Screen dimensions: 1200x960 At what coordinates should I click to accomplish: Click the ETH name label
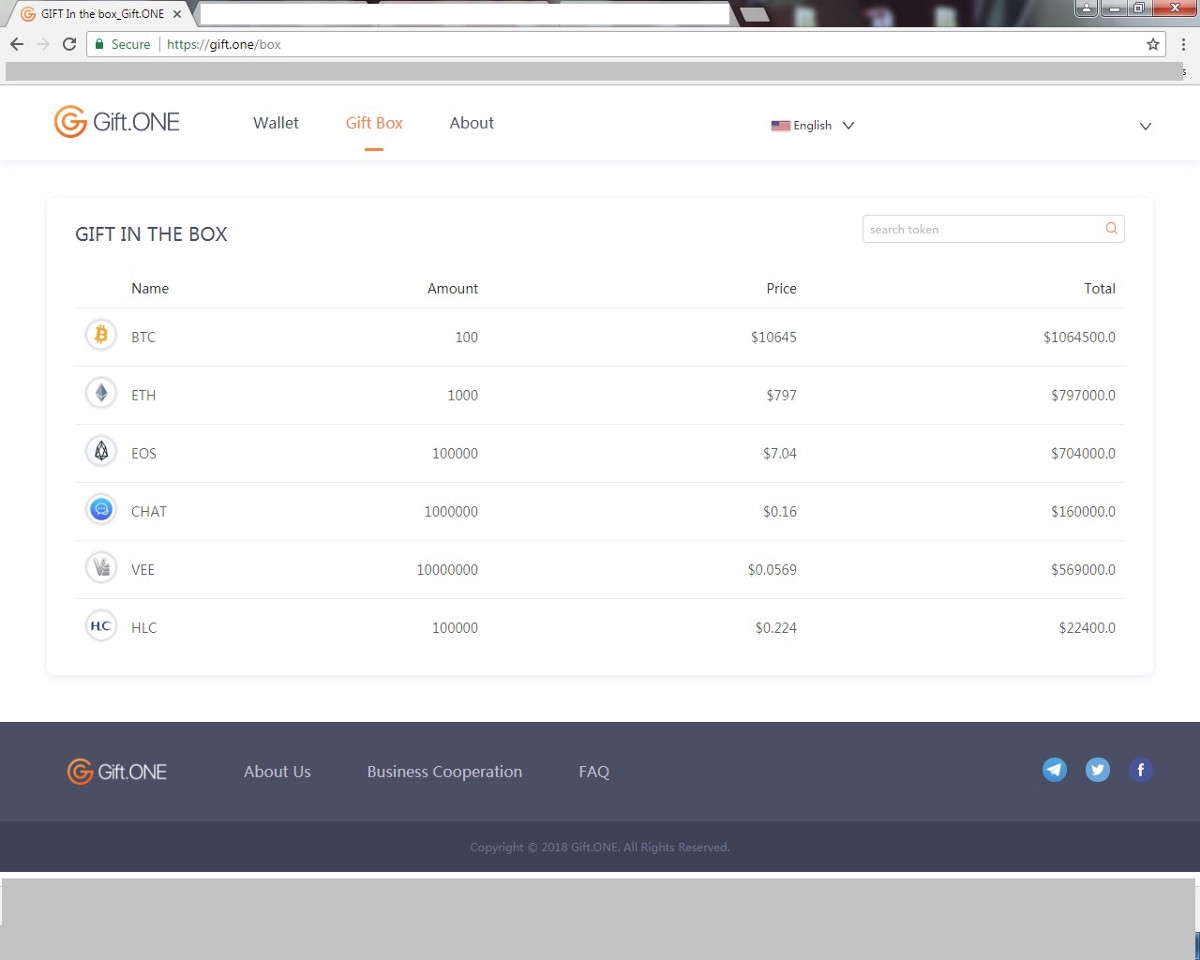(x=144, y=395)
